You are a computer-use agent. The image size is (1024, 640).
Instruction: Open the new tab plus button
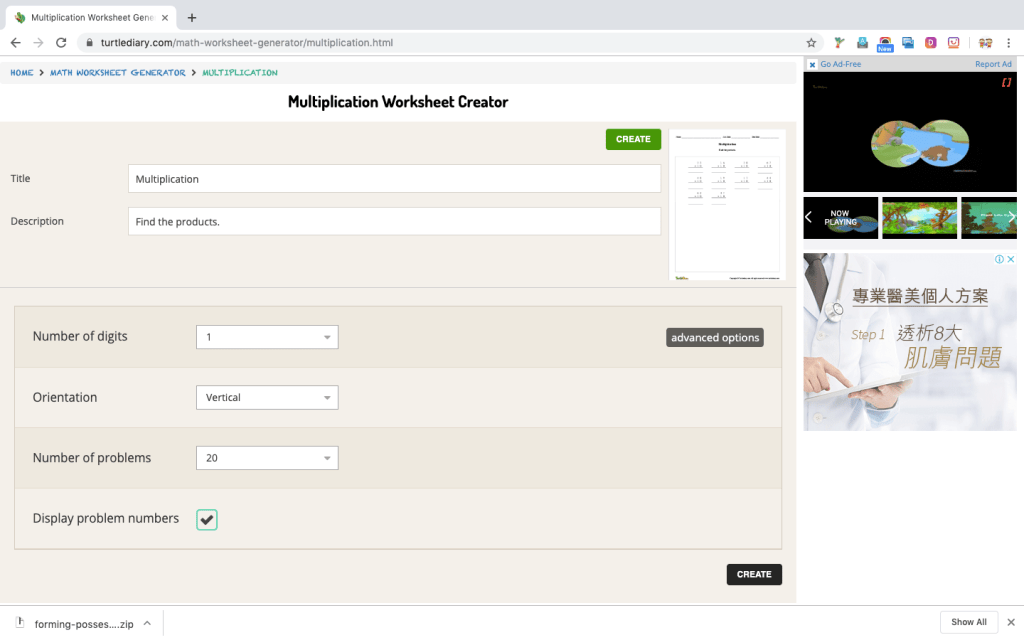[192, 17]
